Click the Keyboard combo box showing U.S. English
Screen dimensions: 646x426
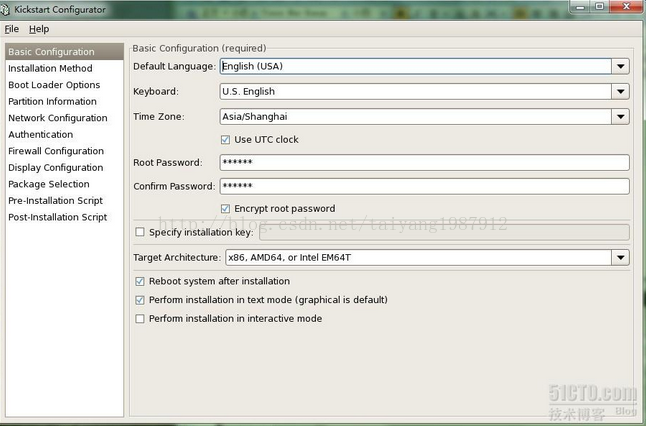pos(416,91)
